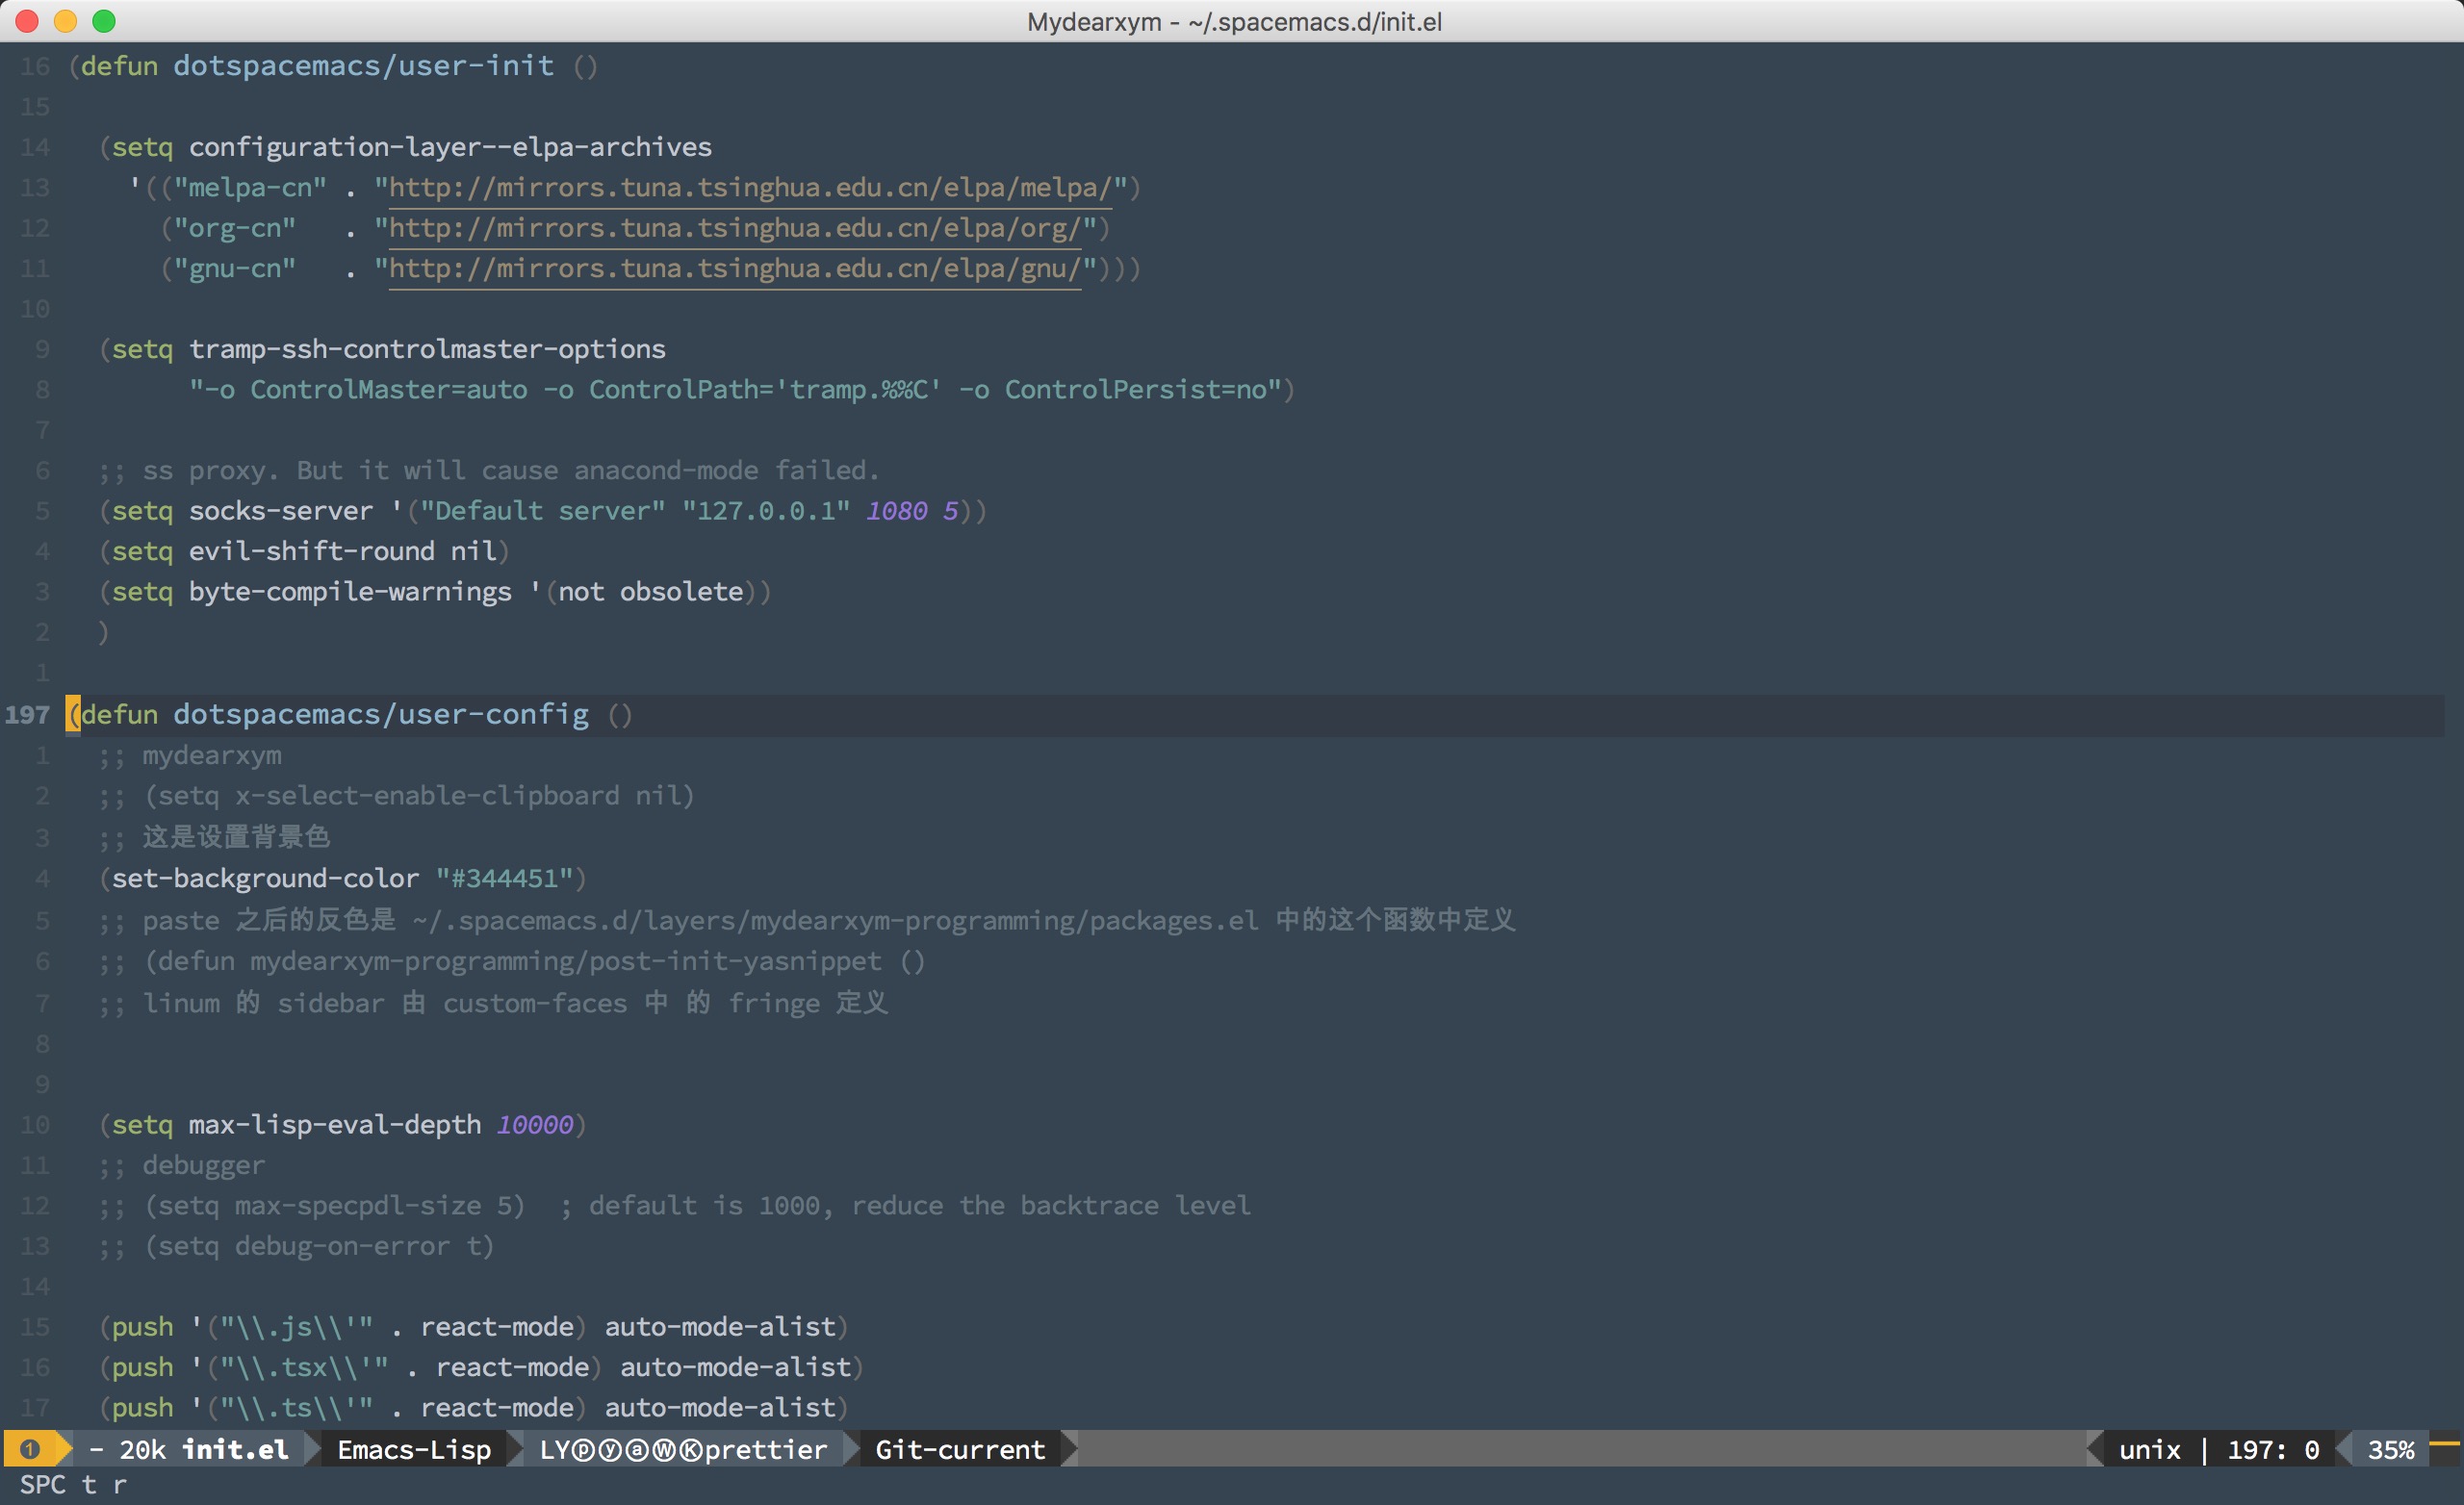Click the ⓟ minor mode indicator

582,1450
